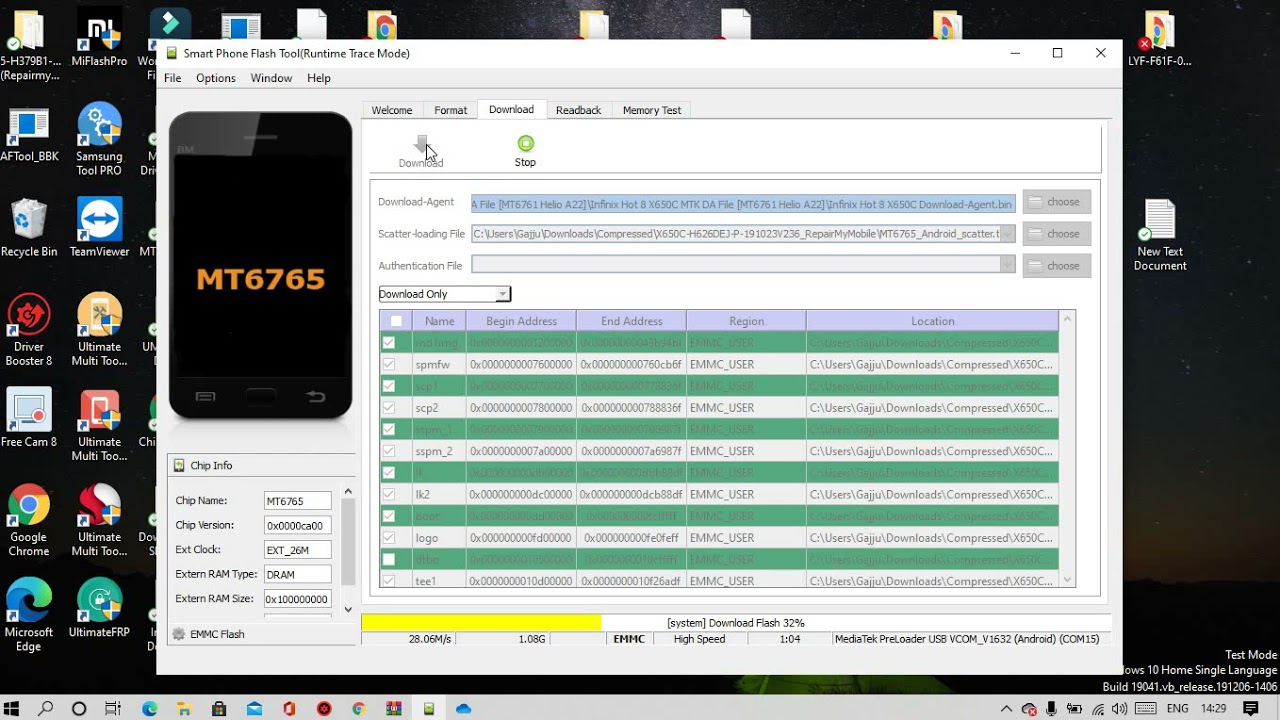Click the Download-Agent path field
The width and height of the screenshot is (1280, 720).
coord(743,203)
